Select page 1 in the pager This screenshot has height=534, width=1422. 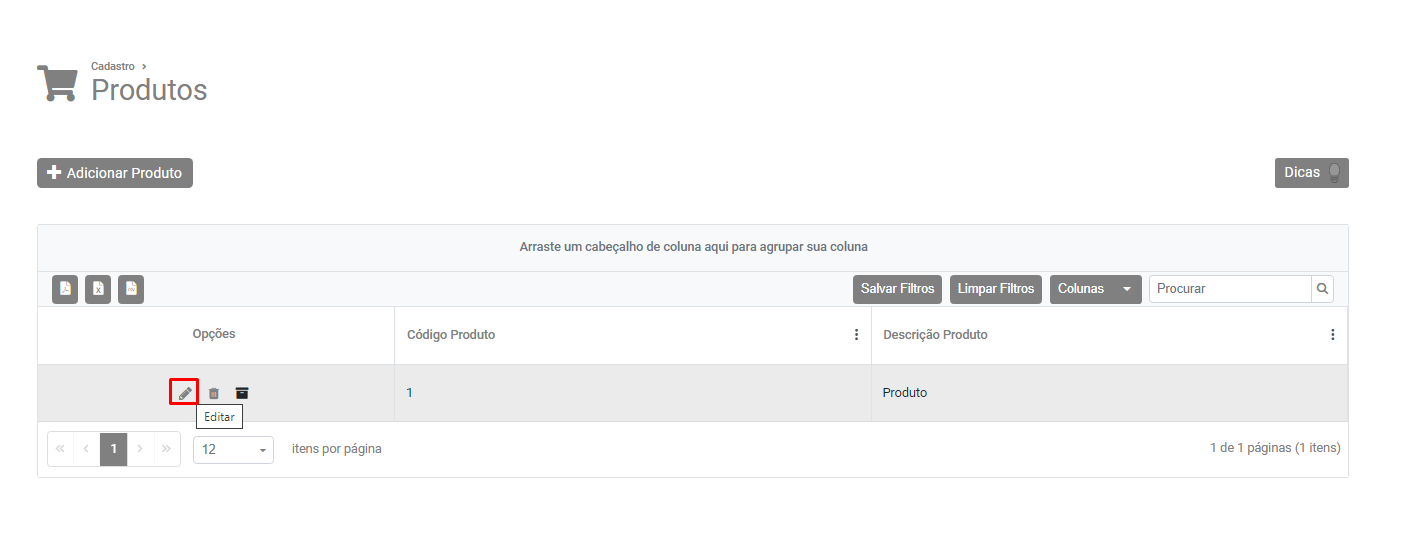(114, 449)
